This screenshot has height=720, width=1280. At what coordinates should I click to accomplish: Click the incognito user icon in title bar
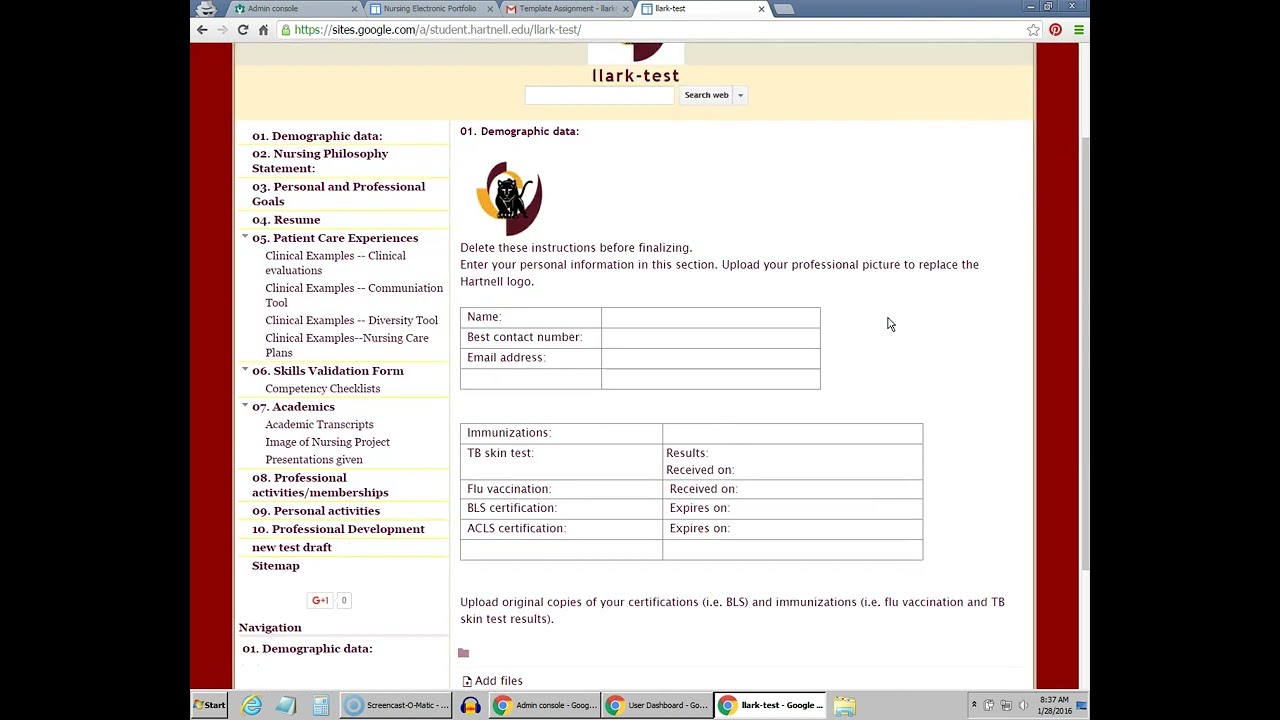click(206, 8)
